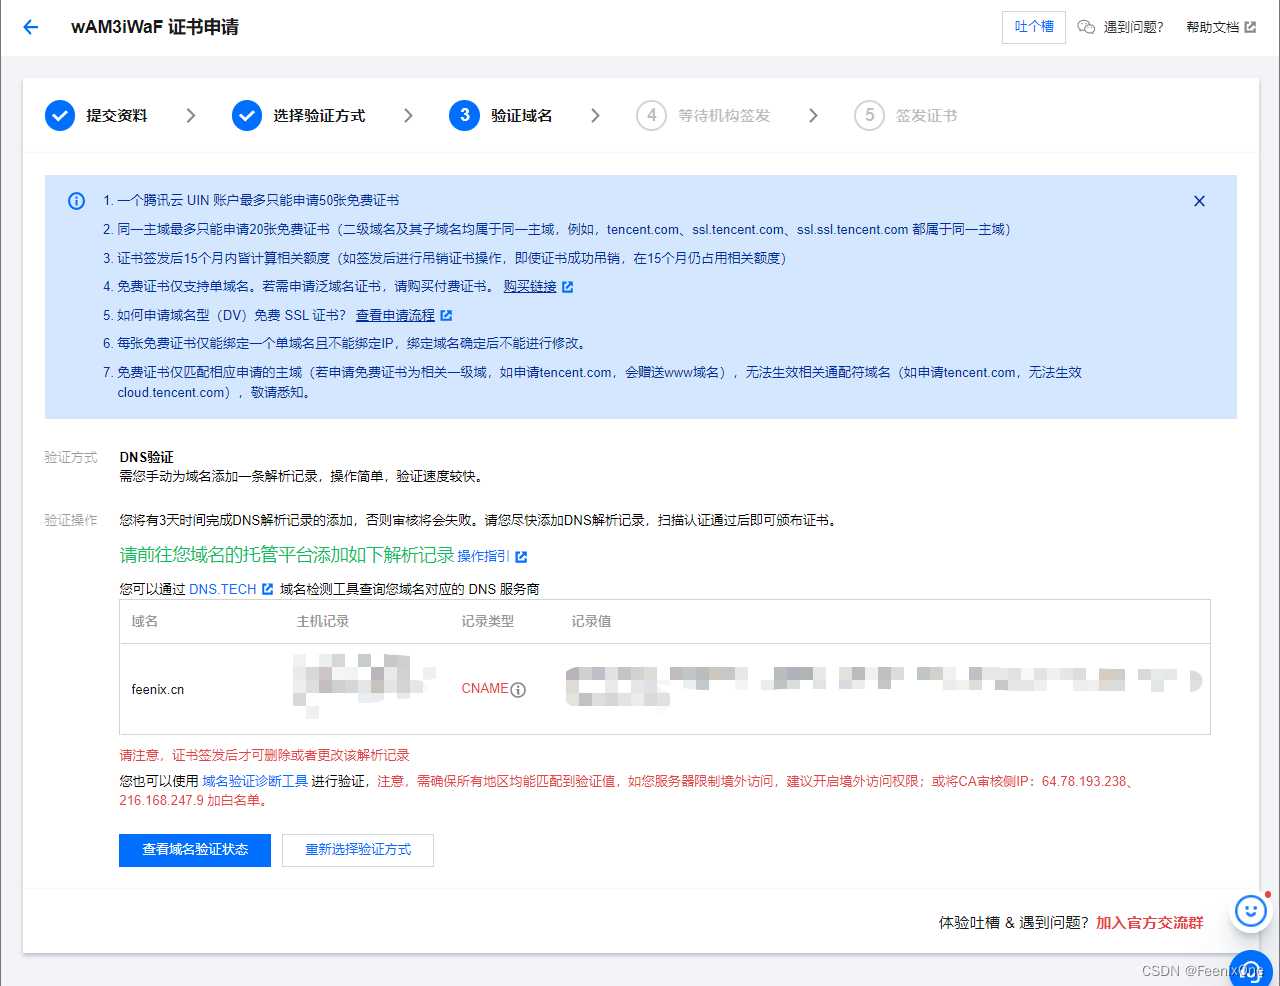Click the feenix.cn domain cell
1280x986 pixels.
158,689
